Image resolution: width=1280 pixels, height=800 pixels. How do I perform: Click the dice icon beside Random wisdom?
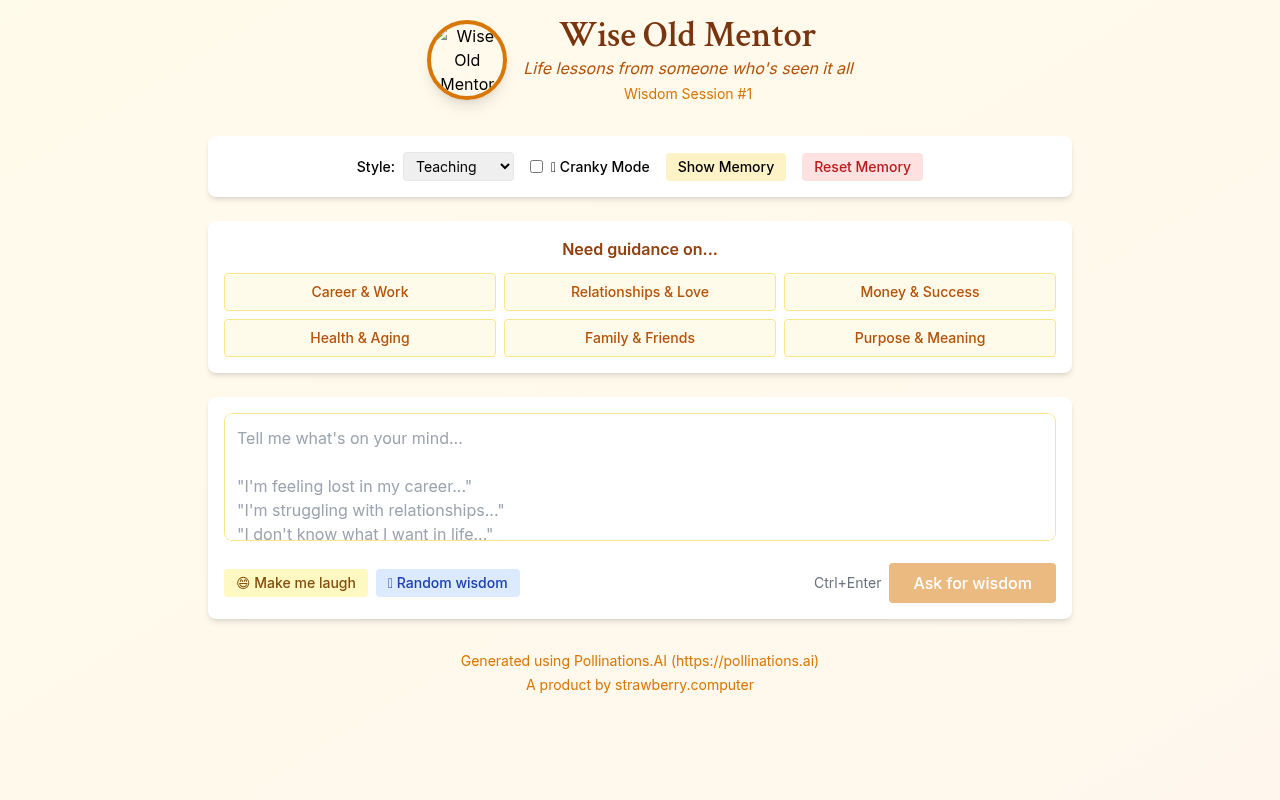pyautogui.click(x=389, y=582)
